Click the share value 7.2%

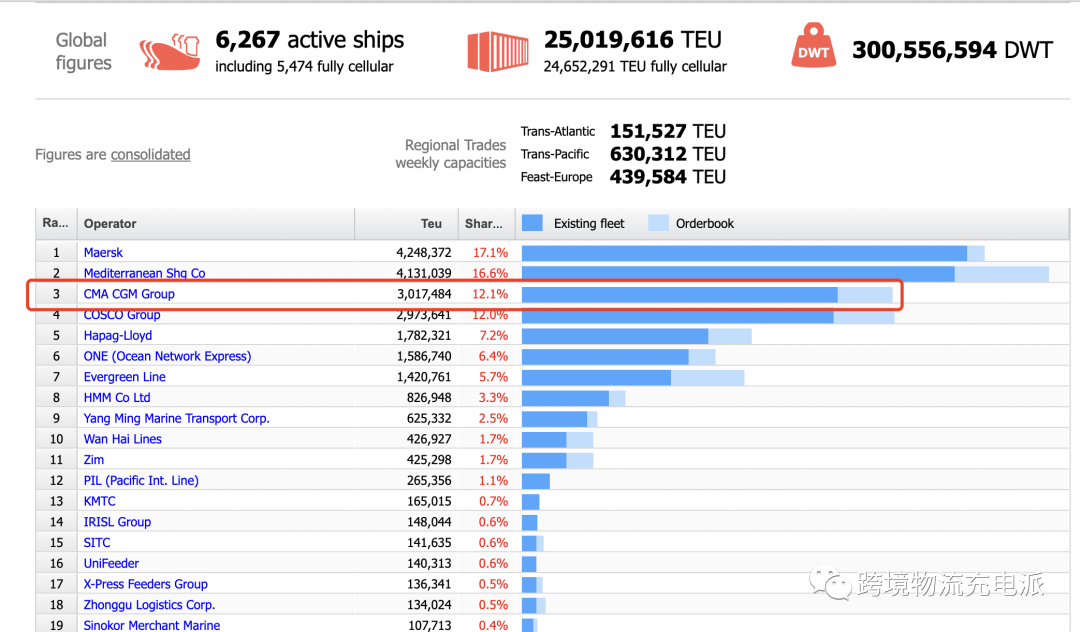(493, 335)
